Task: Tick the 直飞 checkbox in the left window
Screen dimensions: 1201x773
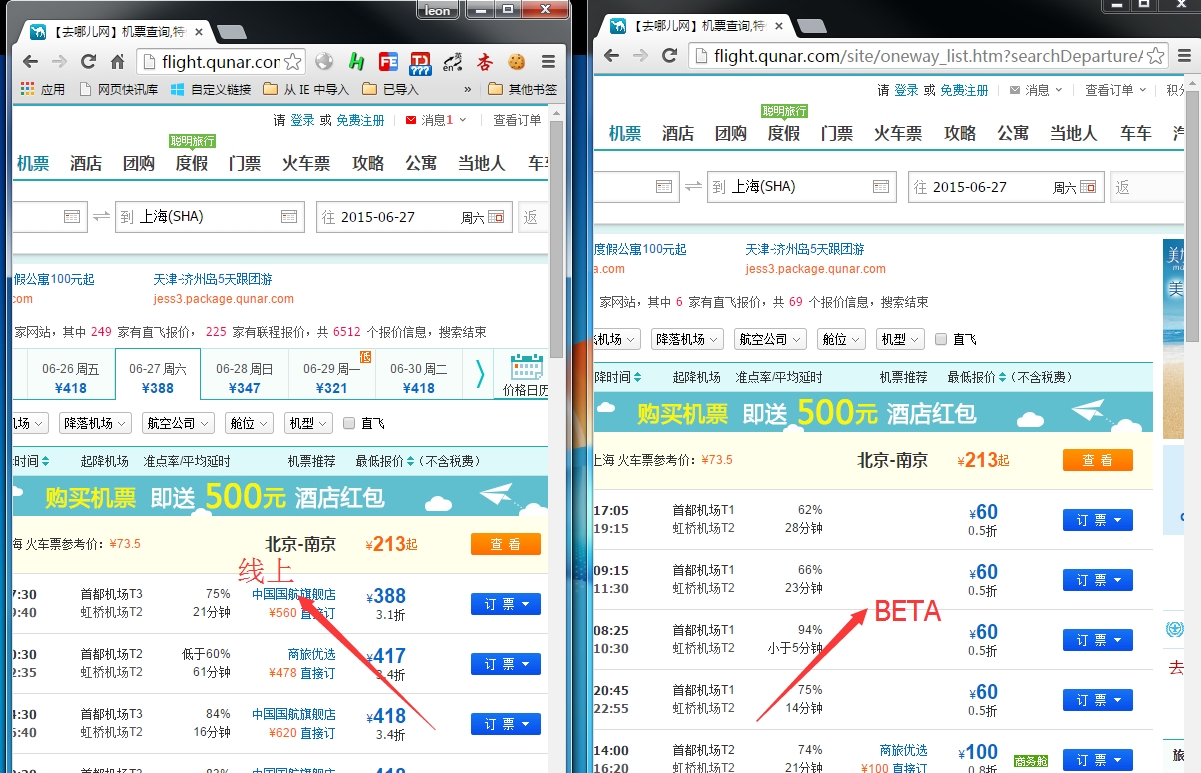Action: (349, 423)
